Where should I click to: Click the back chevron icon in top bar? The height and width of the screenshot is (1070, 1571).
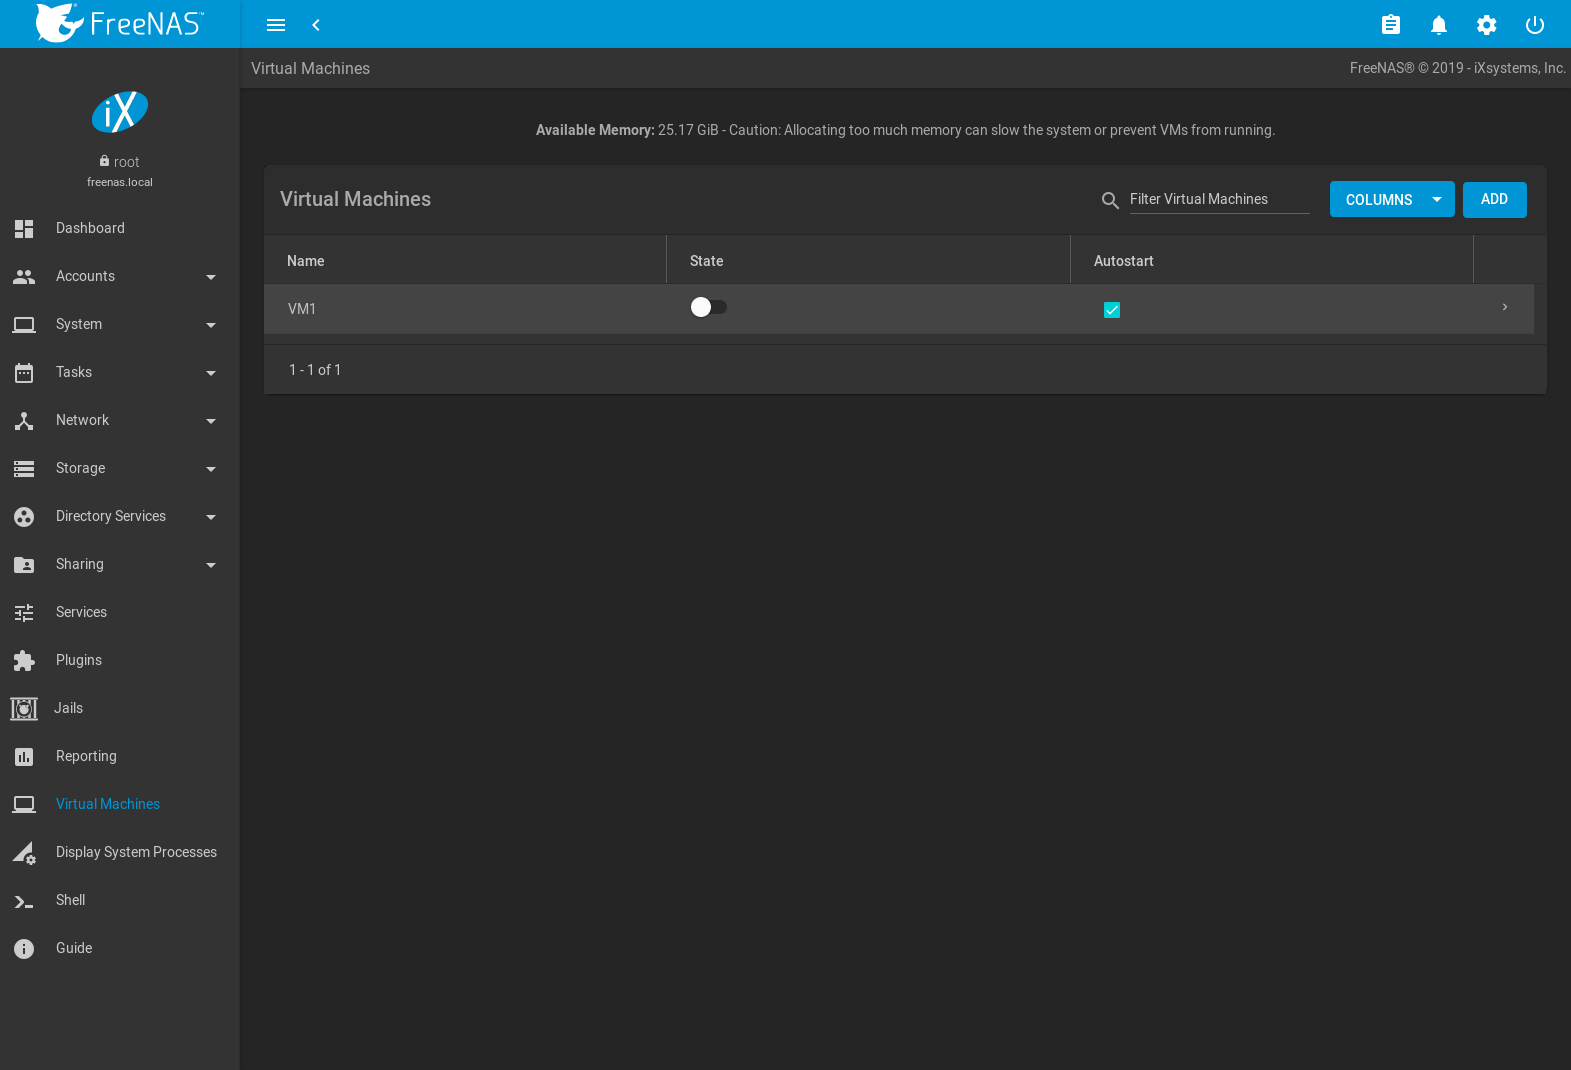click(x=316, y=25)
